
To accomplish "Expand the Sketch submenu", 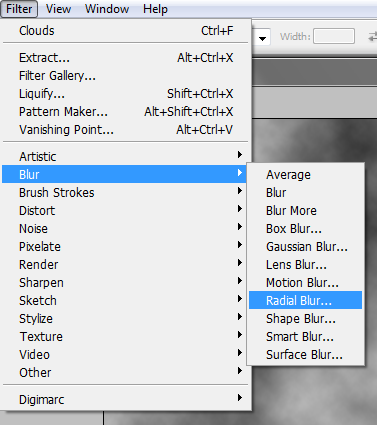I will coord(124,300).
